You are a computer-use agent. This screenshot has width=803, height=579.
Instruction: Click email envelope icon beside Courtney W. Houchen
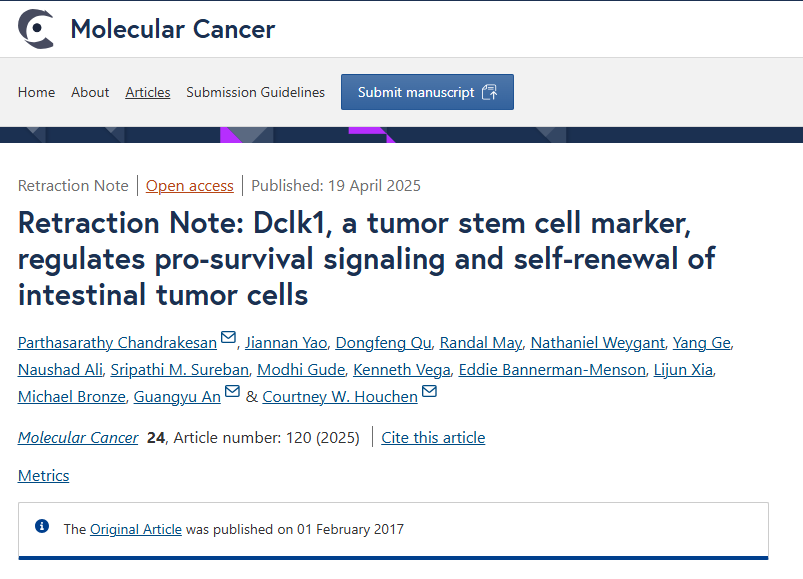click(429, 391)
